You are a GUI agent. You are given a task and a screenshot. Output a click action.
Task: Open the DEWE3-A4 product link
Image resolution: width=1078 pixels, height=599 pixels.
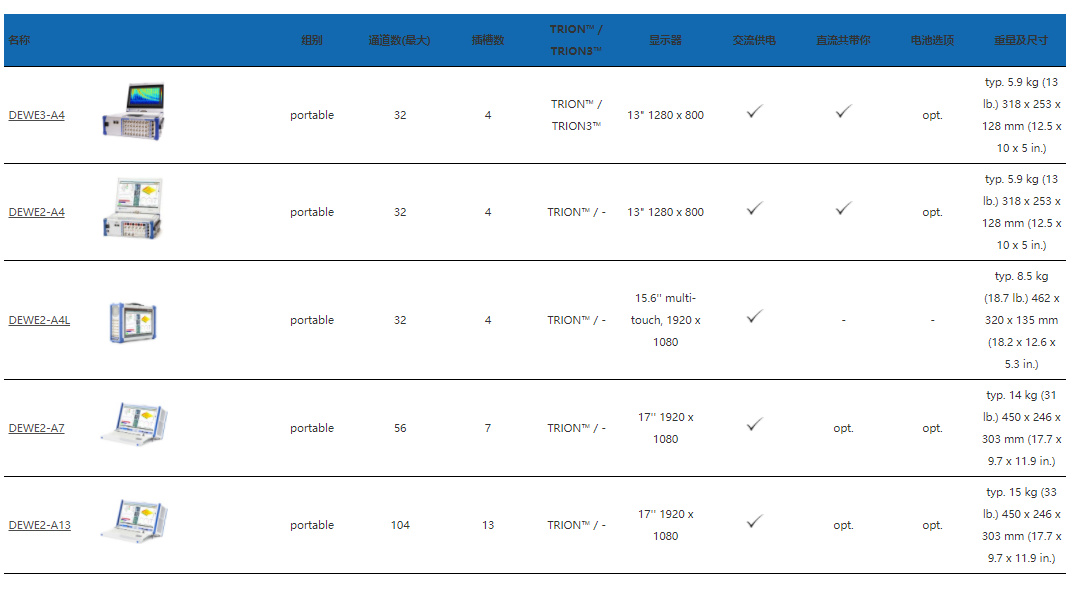[36, 116]
